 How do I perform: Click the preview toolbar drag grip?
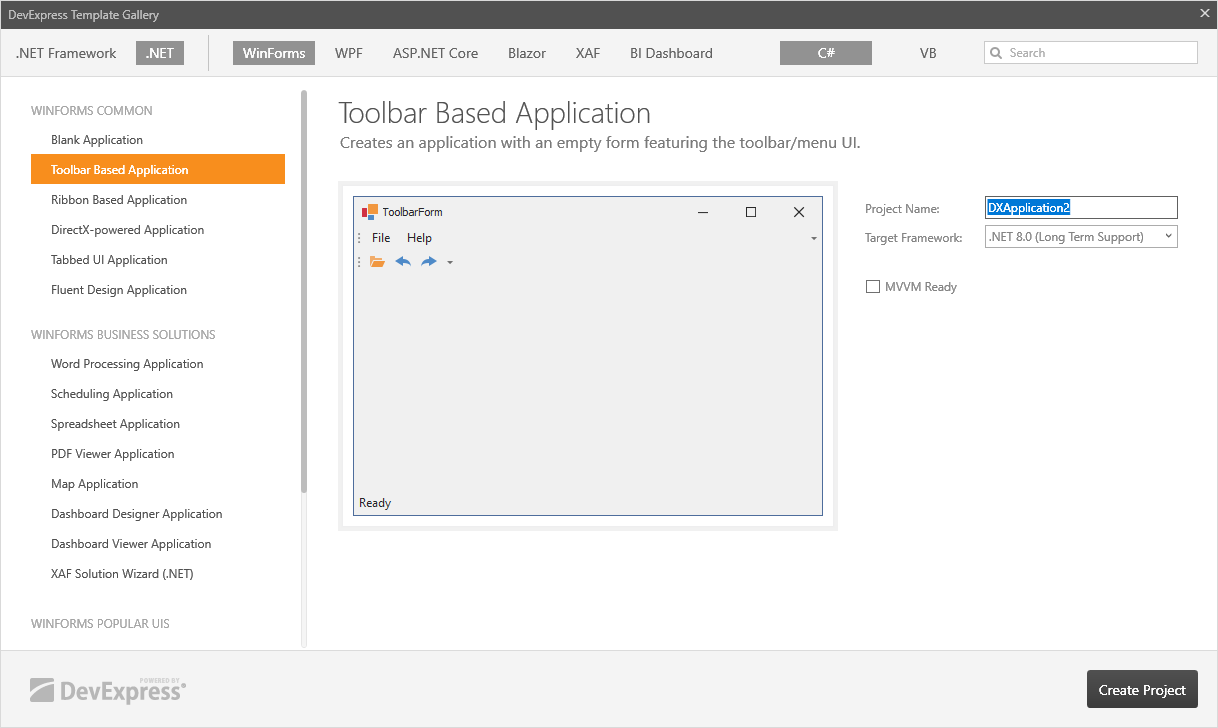359,262
